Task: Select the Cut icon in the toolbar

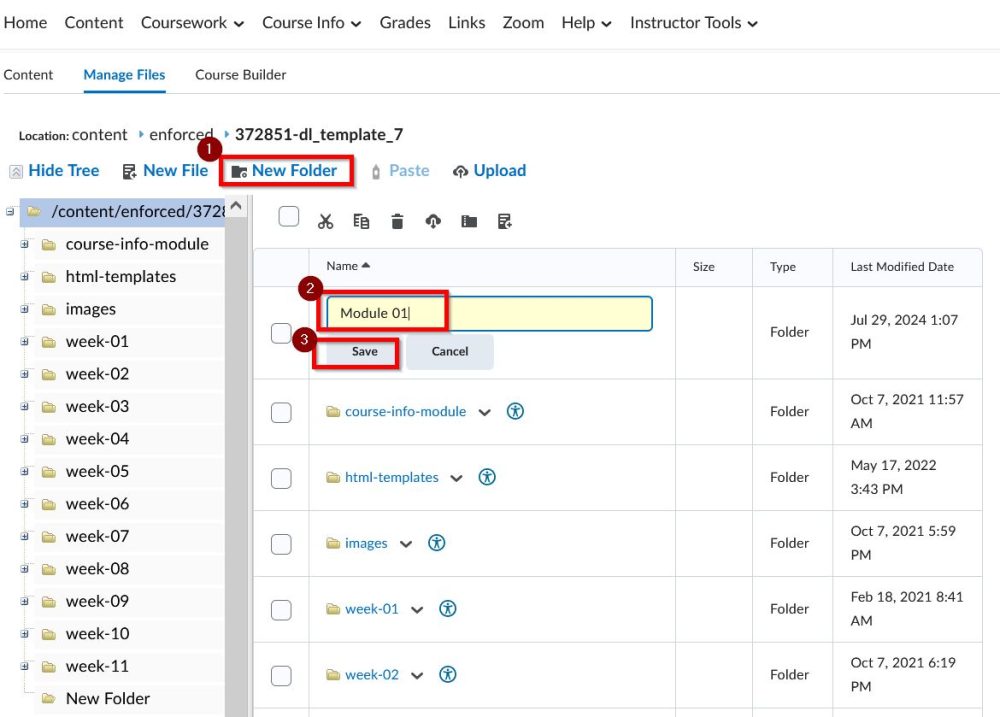Action: point(325,220)
